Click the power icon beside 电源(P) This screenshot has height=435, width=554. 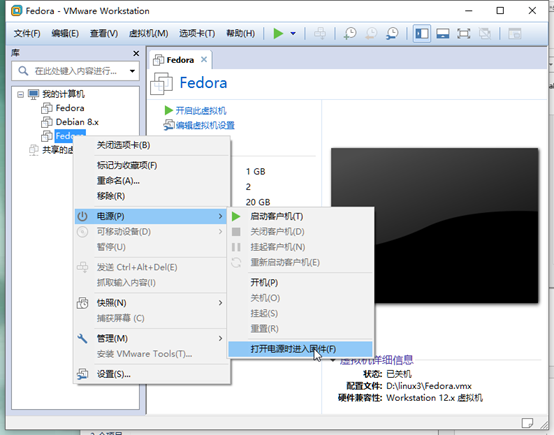[82, 216]
